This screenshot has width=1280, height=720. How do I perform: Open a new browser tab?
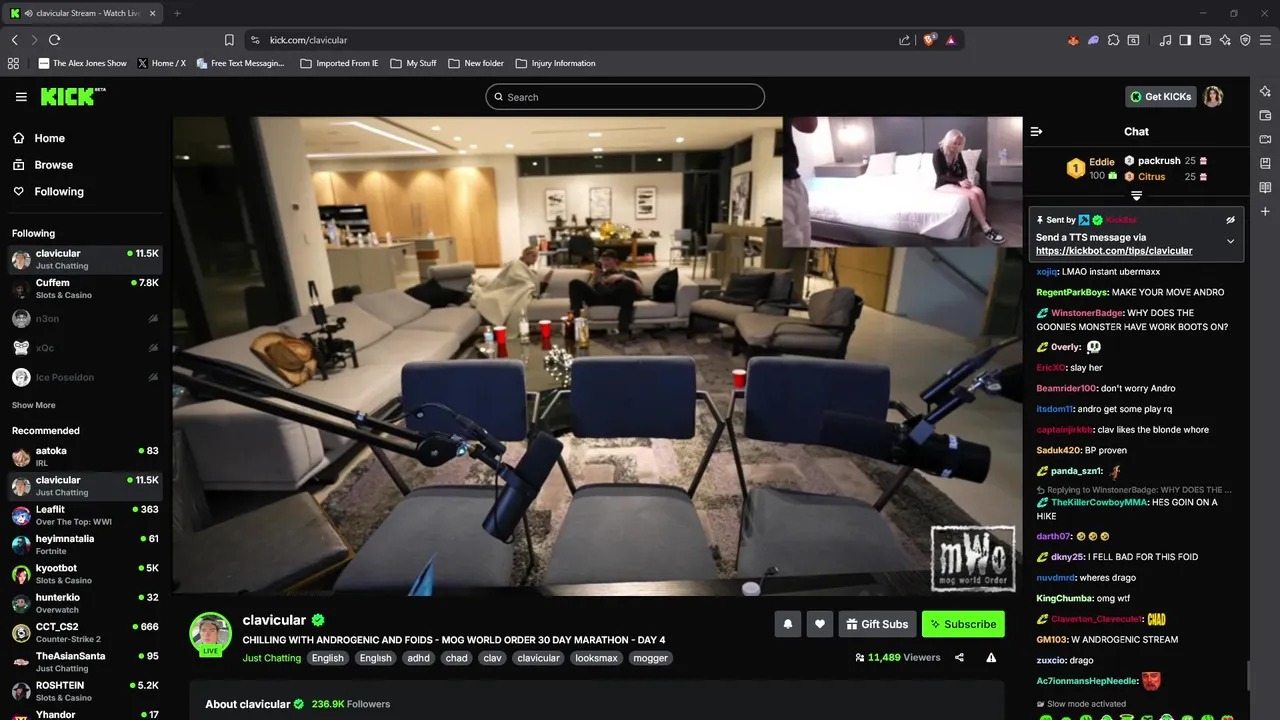pyautogui.click(x=177, y=13)
